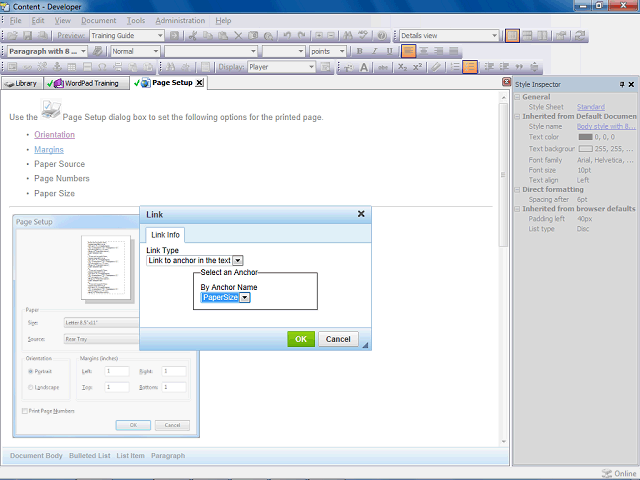This screenshot has width=640, height=480.
Task: Undo the last action
Action: pos(287,36)
